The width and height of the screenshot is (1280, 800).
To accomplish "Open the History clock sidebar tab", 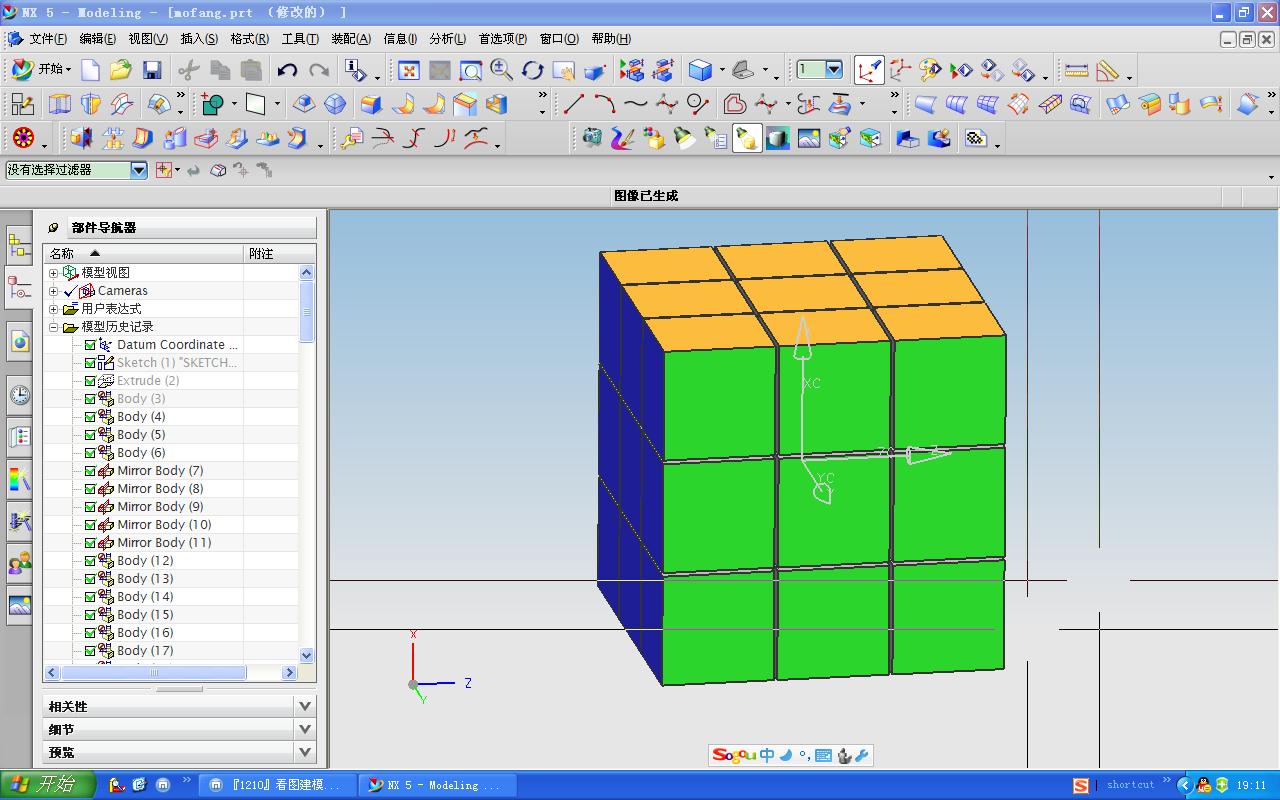I will (x=19, y=396).
